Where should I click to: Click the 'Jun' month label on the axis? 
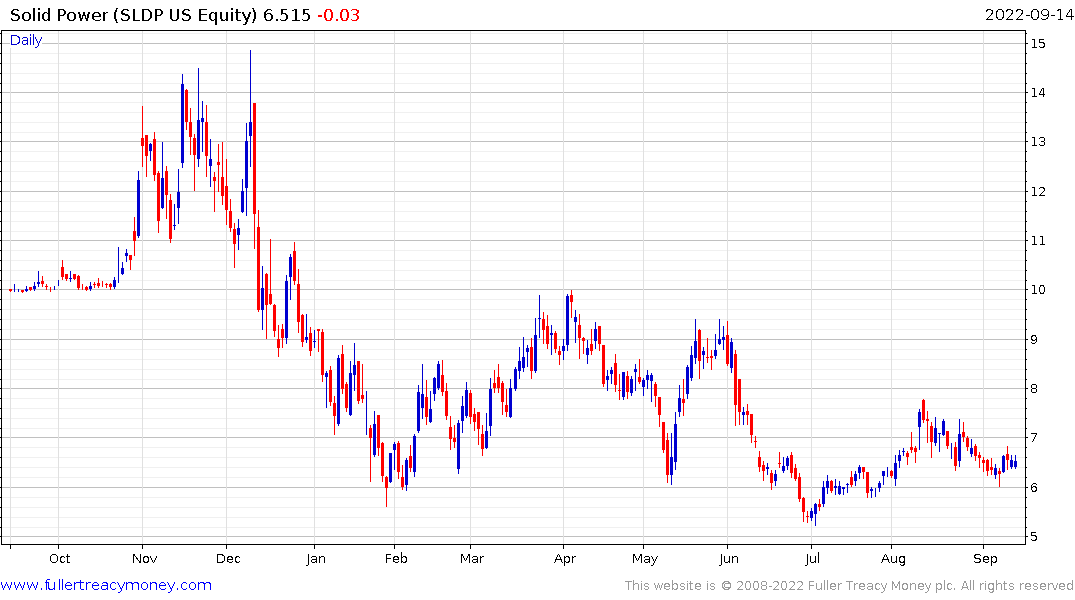coord(729,558)
